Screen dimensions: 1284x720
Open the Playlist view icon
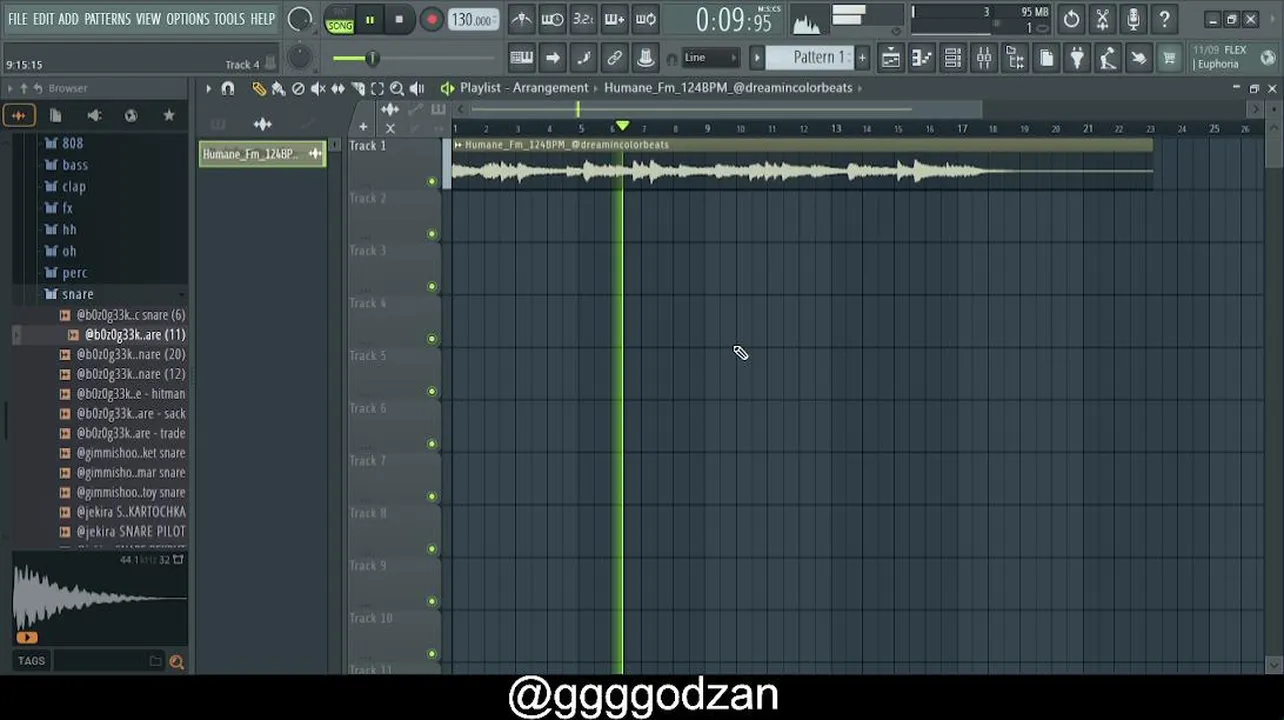pyautogui.click(x=890, y=58)
